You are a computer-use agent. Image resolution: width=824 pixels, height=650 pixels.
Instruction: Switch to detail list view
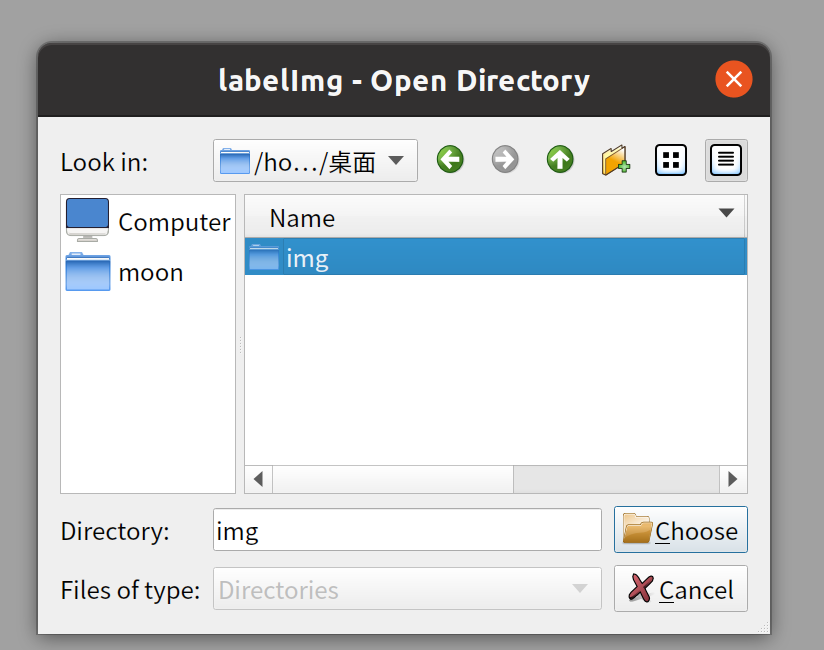(726, 160)
